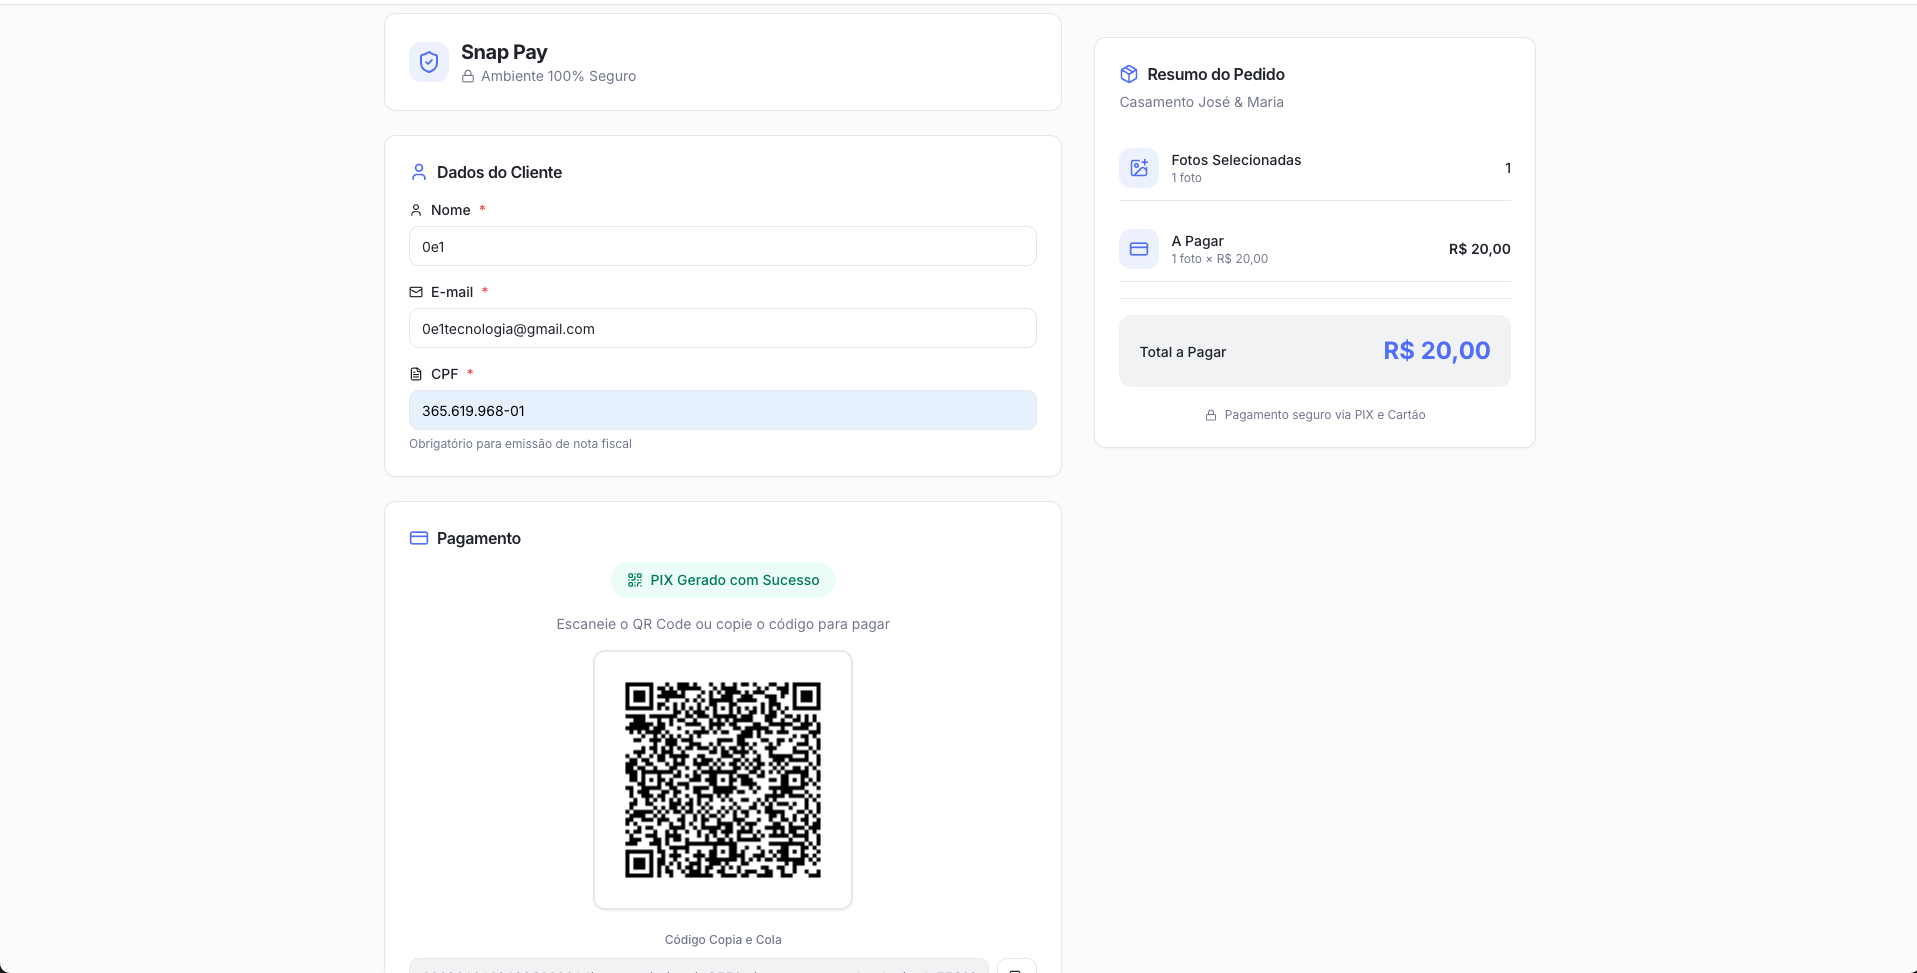Click the document icon beside CPF label

coord(416,374)
